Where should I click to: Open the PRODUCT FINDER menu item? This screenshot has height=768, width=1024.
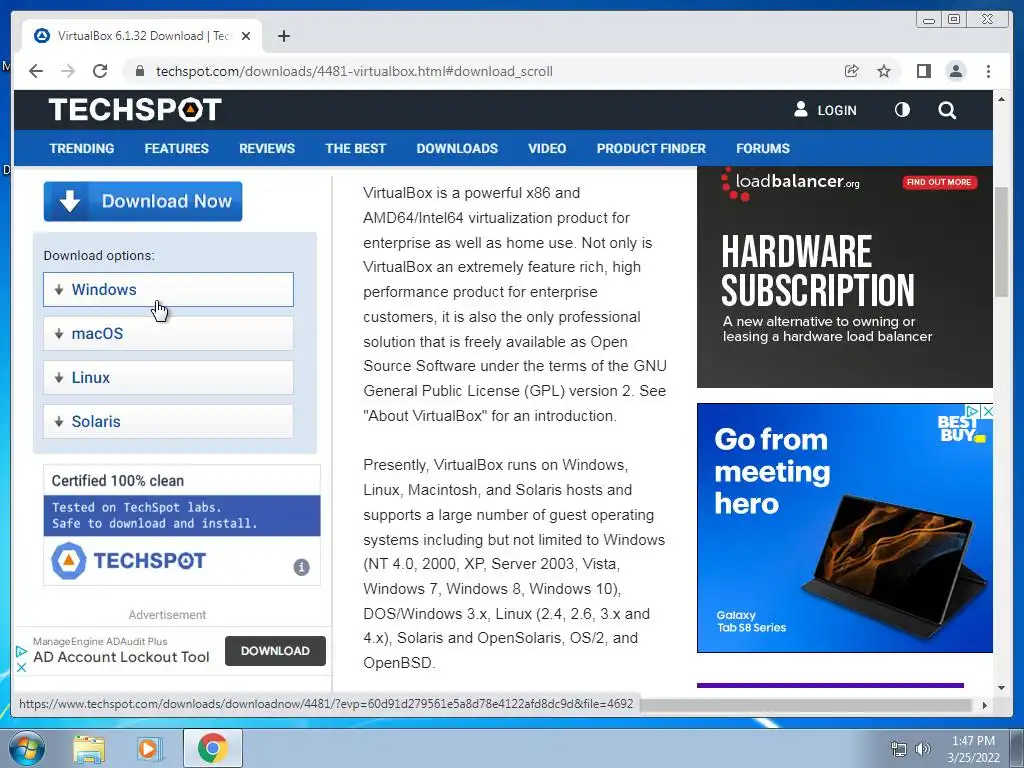[x=651, y=148]
